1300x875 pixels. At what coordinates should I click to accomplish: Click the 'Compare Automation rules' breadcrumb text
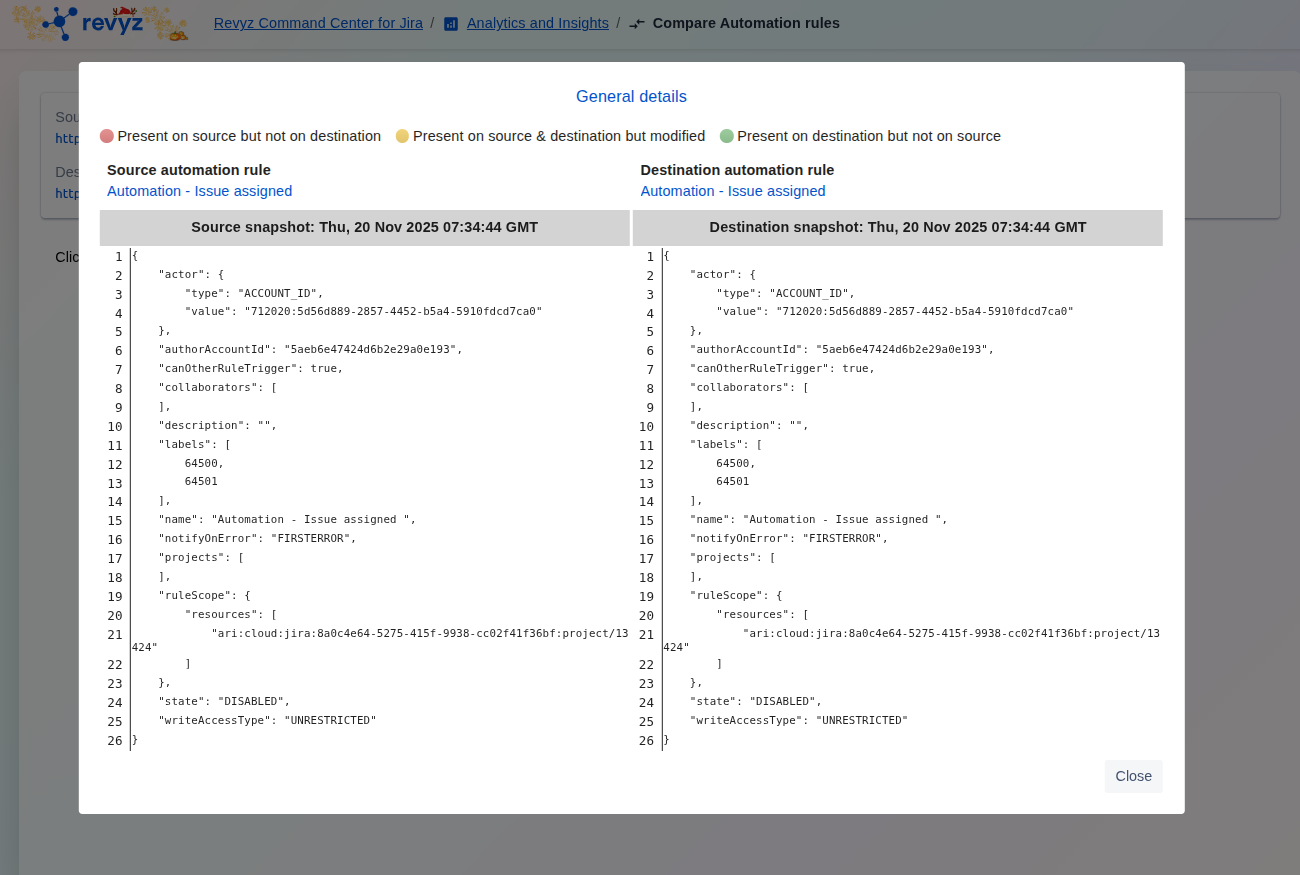coord(746,23)
